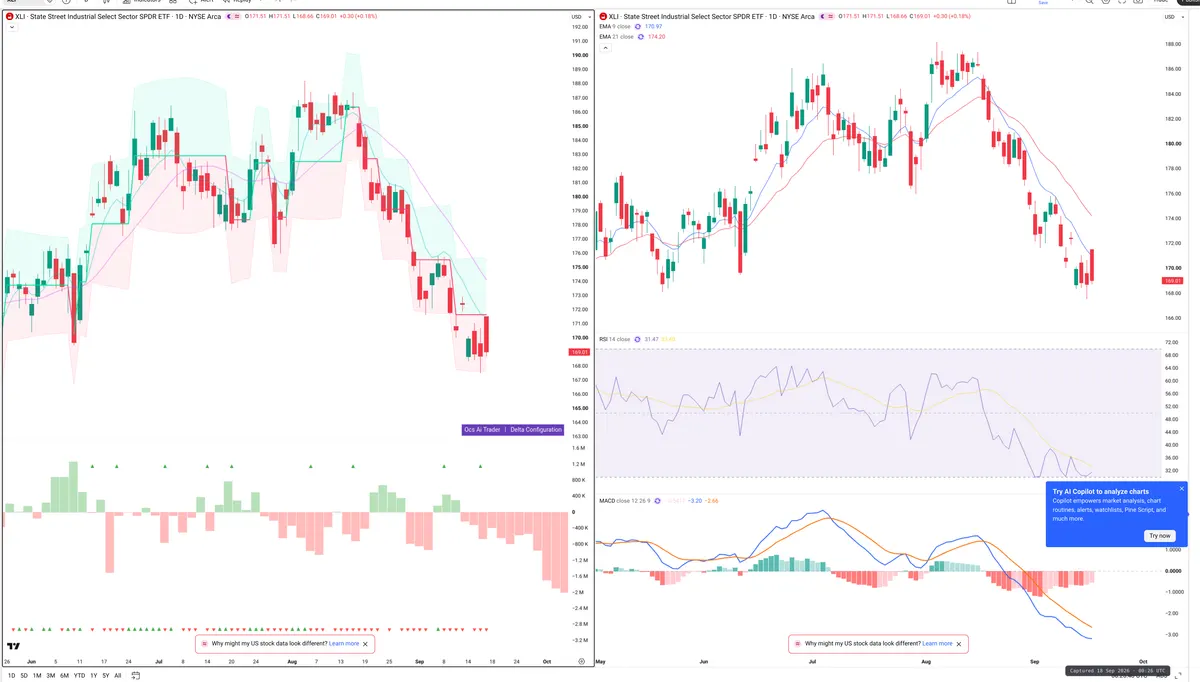
Task: Click the right chart symbol title text
Action: [x=712, y=17]
